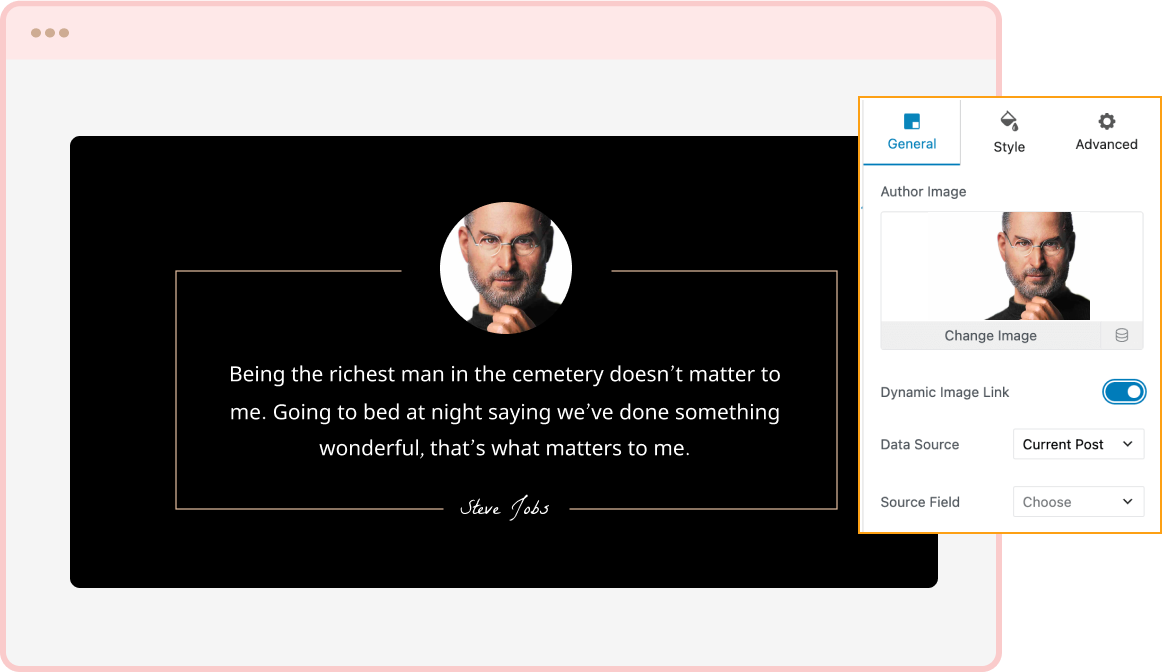The image size is (1162, 672).
Task: Select the Steve Jobs signature text
Action: [x=505, y=508]
